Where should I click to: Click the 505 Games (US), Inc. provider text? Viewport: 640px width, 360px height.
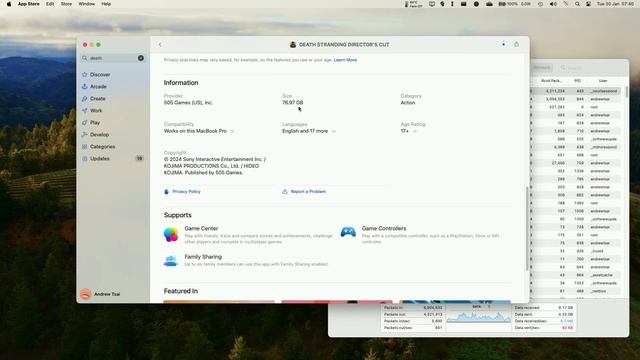coord(188,103)
